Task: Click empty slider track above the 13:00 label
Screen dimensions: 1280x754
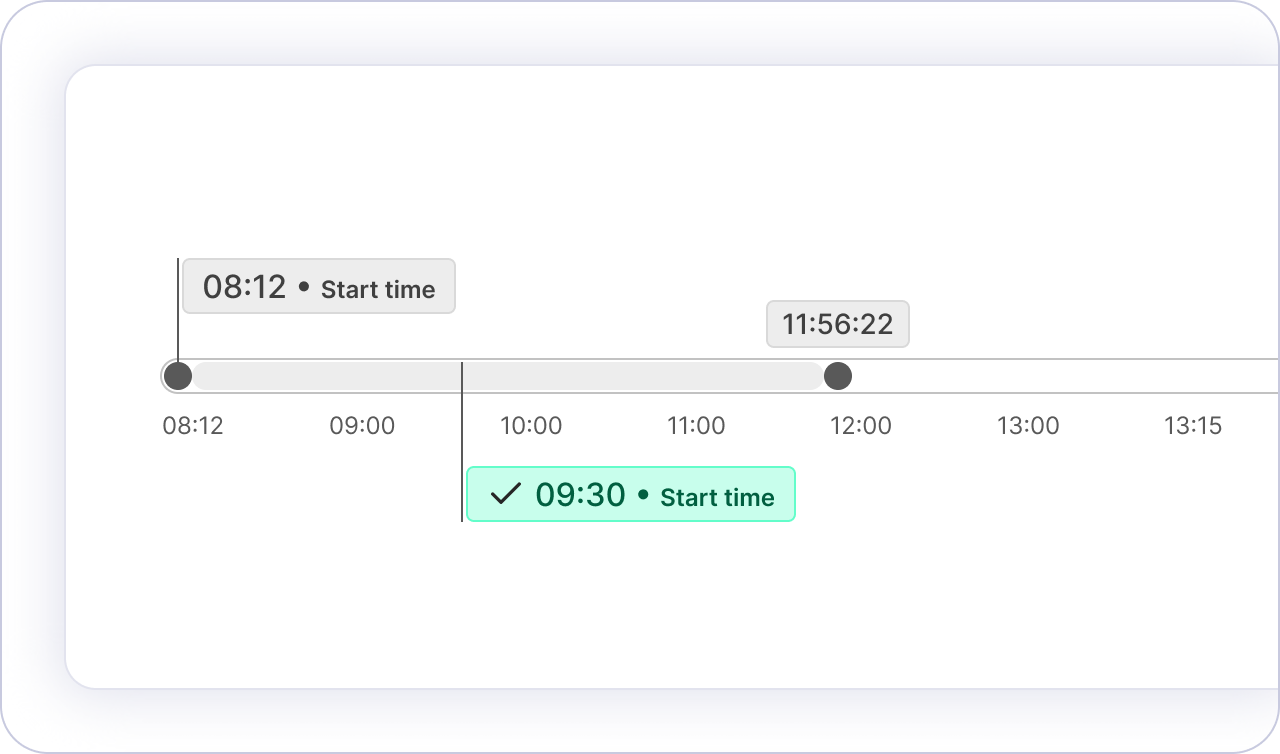Action: pyautogui.click(x=1028, y=376)
